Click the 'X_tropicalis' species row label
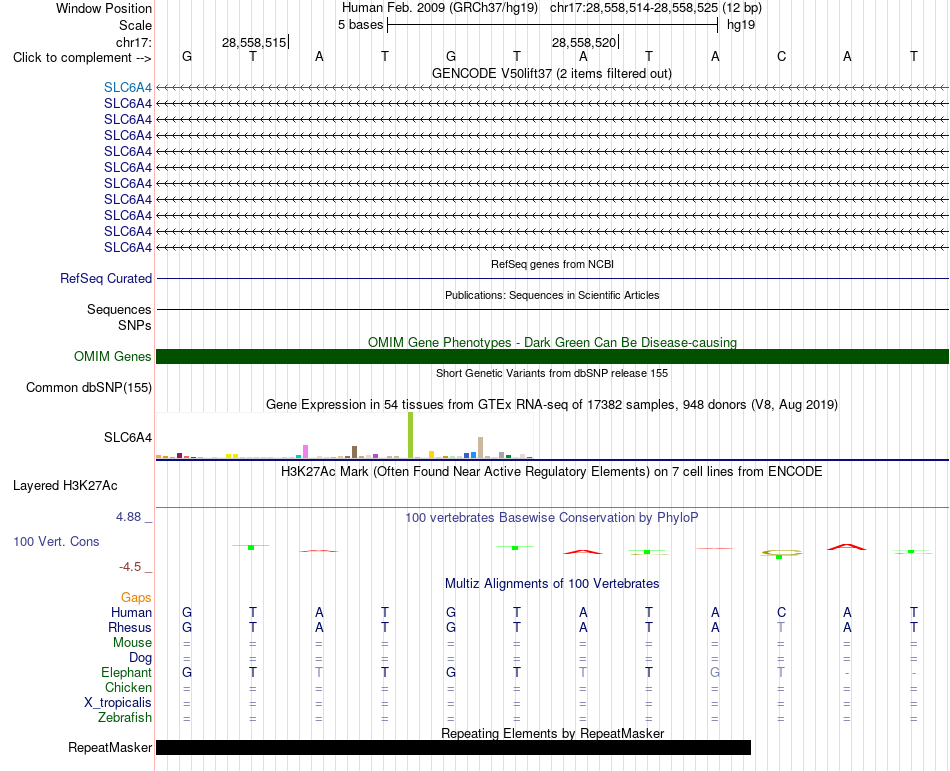This screenshot has width=950, height=771. (x=118, y=703)
